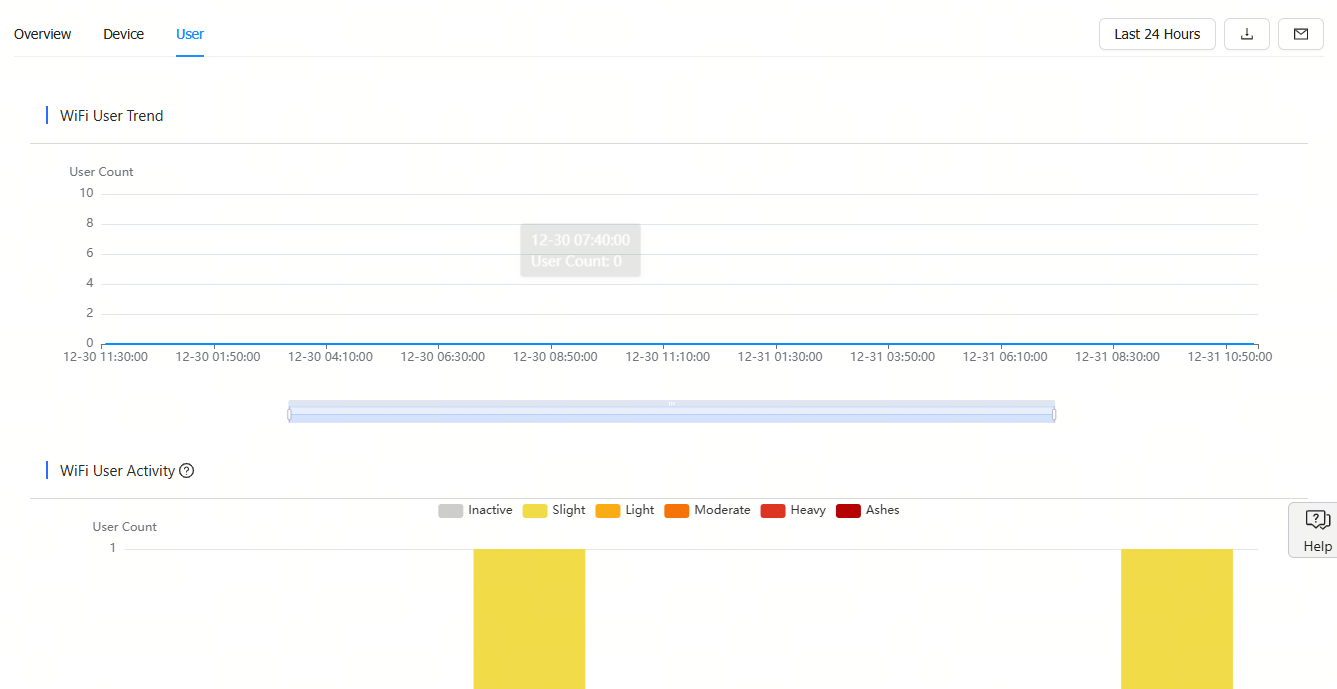Image resolution: width=1337 pixels, height=689 pixels.
Task: Click the left handle of the trend zoom slider
Action: click(290, 414)
